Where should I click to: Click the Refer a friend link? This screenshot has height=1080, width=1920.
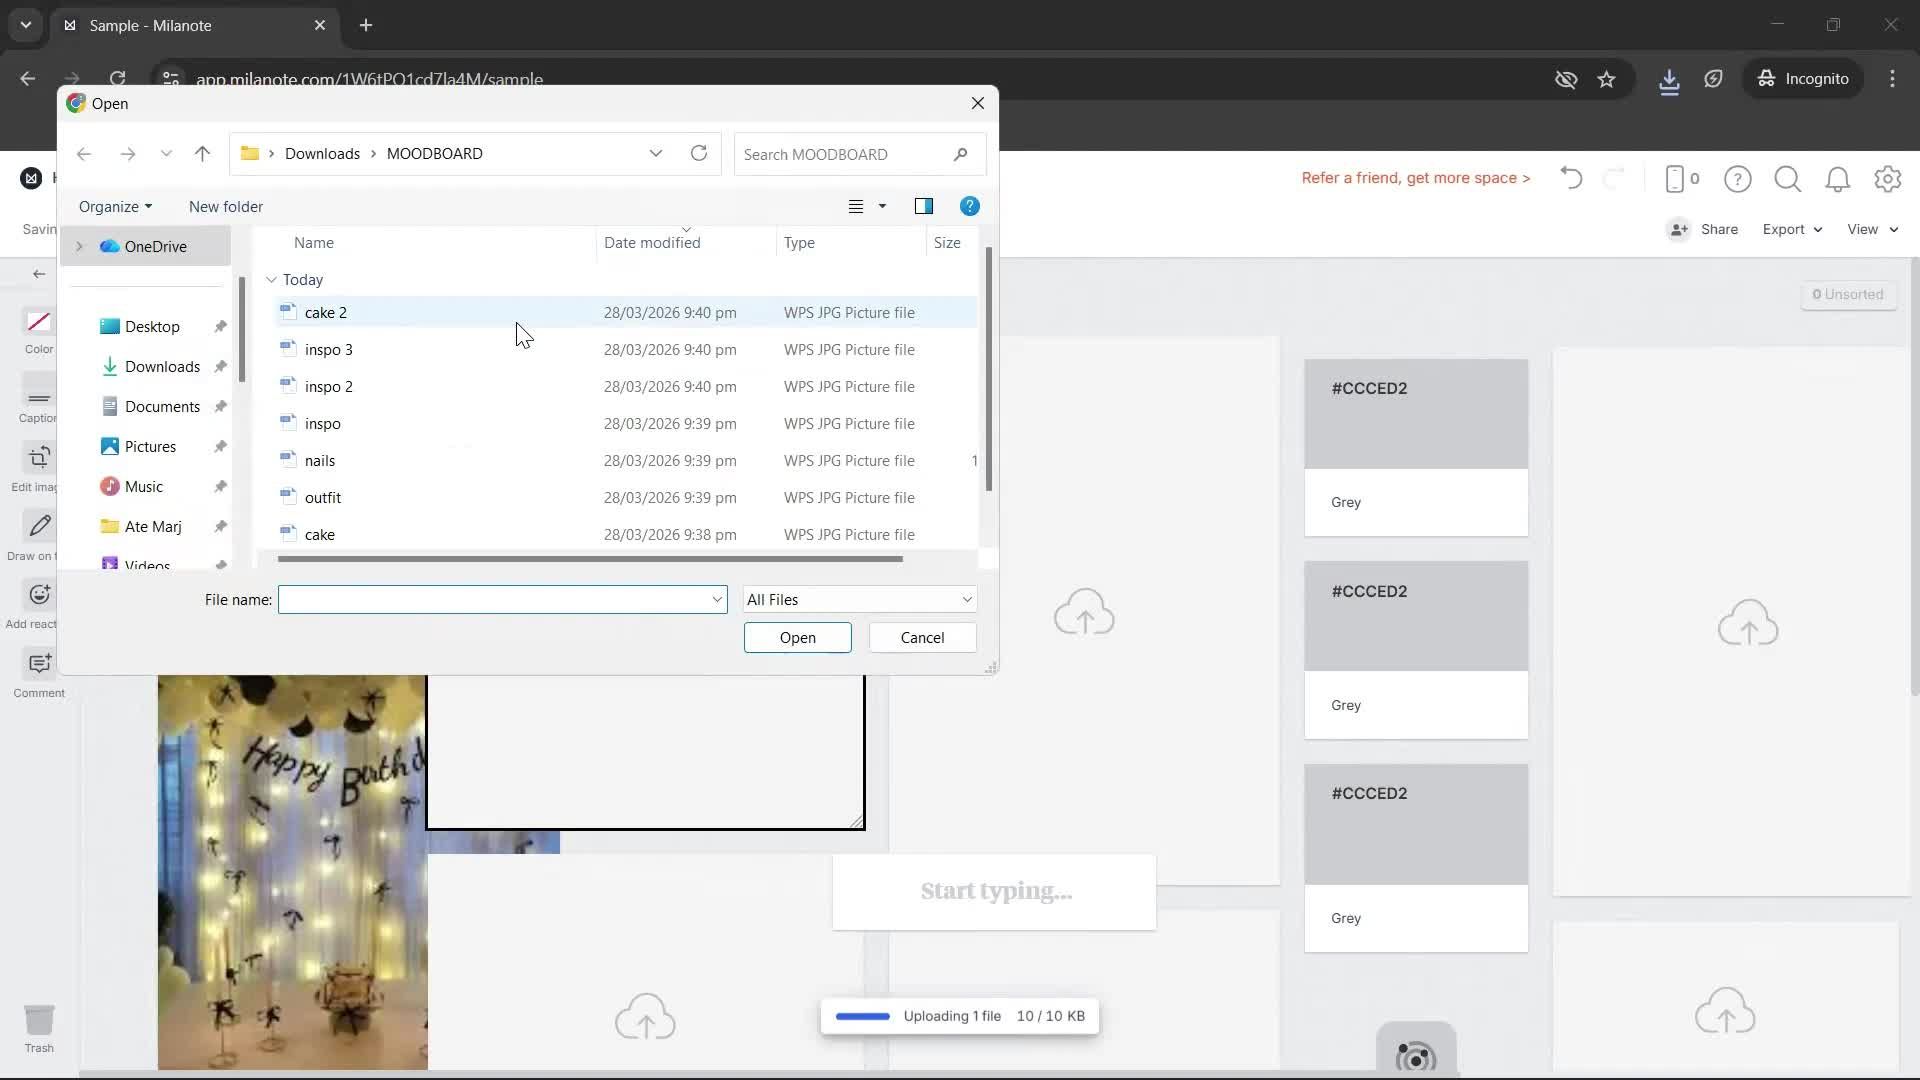point(1415,178)
